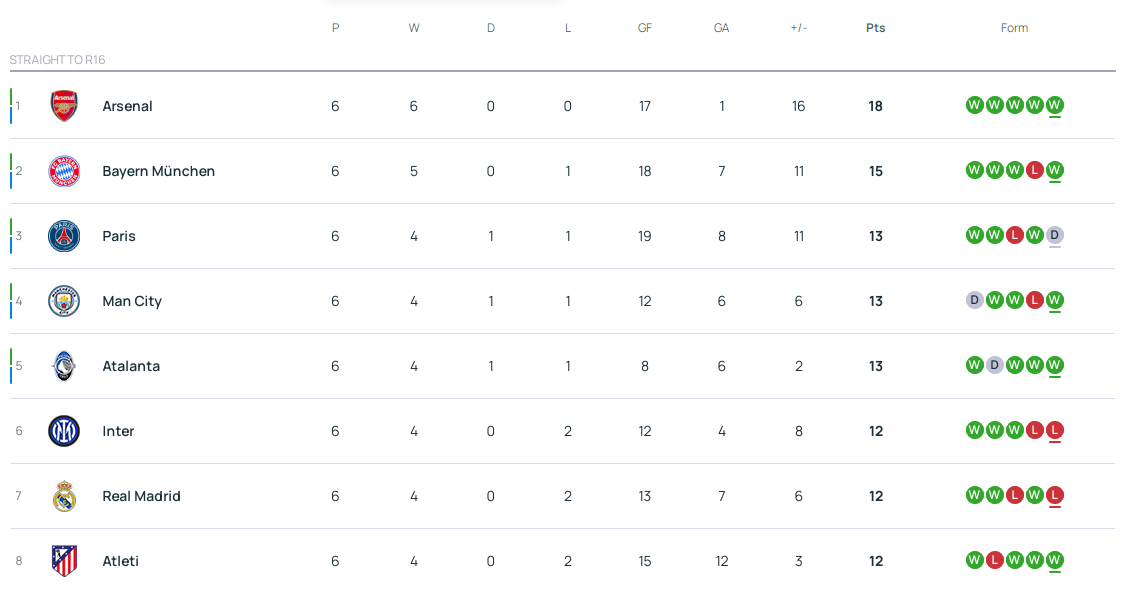The image size is (1123, 595).
Task: Sort the table by Pts column
Action: (875, 28)
